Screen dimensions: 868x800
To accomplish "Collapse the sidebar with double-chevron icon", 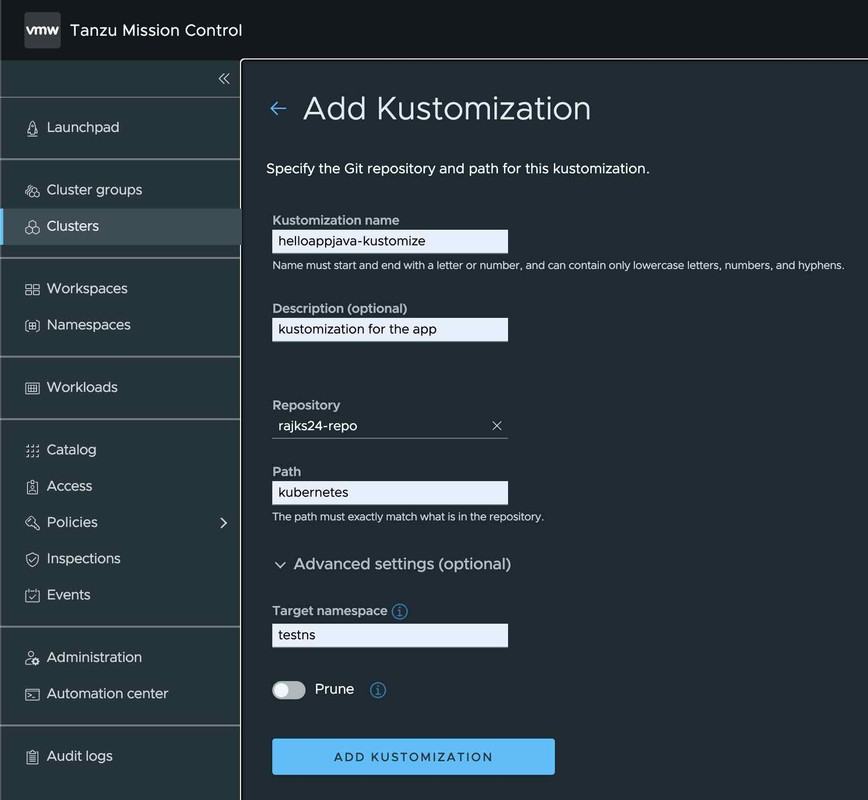I will 224,79.
